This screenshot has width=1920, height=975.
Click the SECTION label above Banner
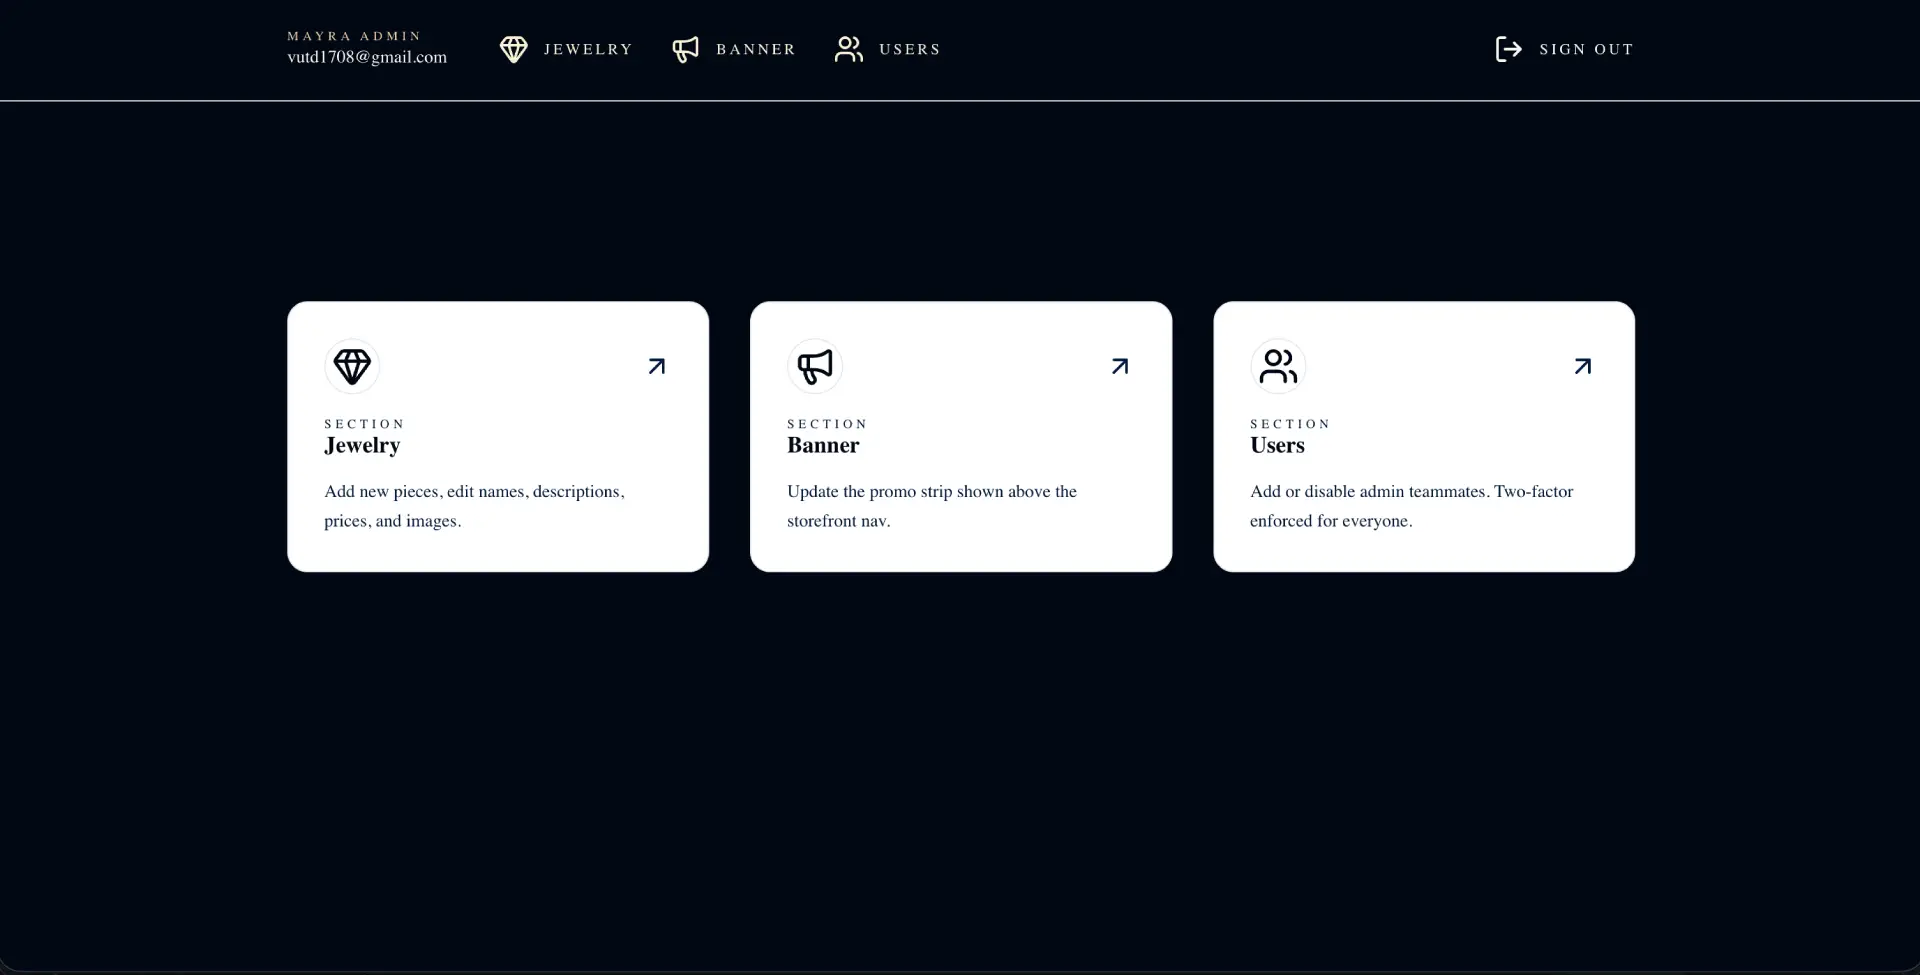pos(827,424)
